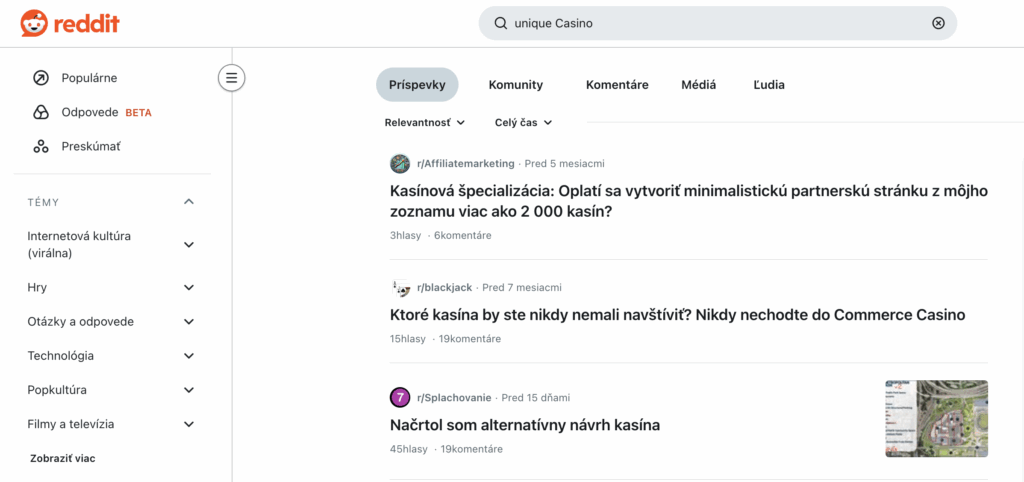The width and height of the screenshot is (1024, 482).
Task: Switch to the Komunity tab
Action: click(515, 85)
